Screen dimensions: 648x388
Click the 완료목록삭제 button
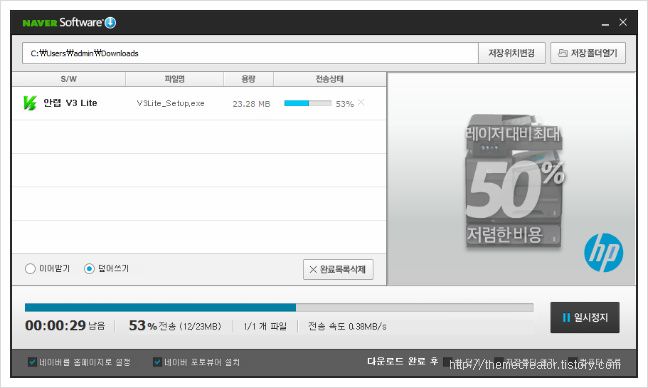tap(338, 269)
